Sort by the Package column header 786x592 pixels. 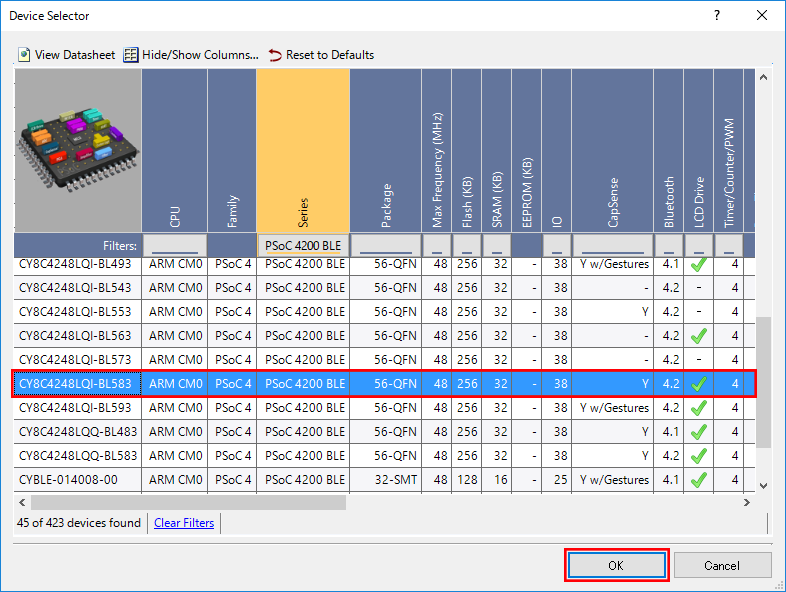385,150
